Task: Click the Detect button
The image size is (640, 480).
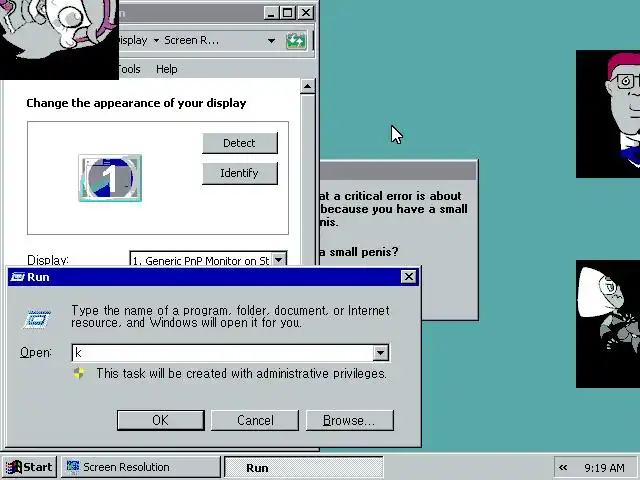Action: click(240, 143)
